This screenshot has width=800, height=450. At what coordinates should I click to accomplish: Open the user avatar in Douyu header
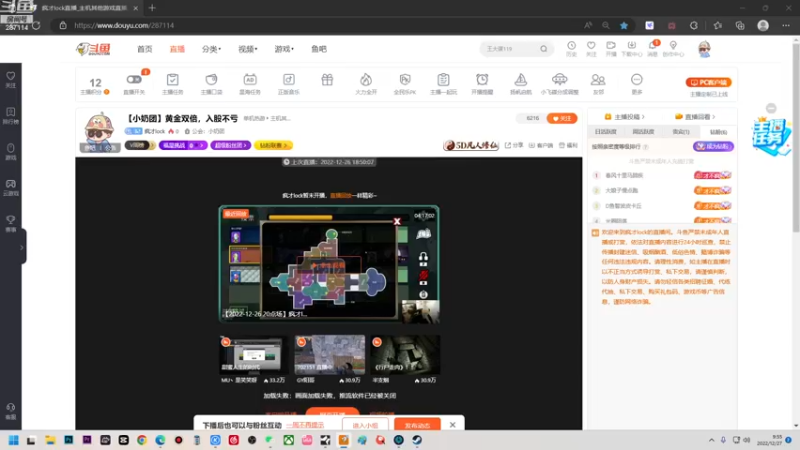tap(705, 49)
